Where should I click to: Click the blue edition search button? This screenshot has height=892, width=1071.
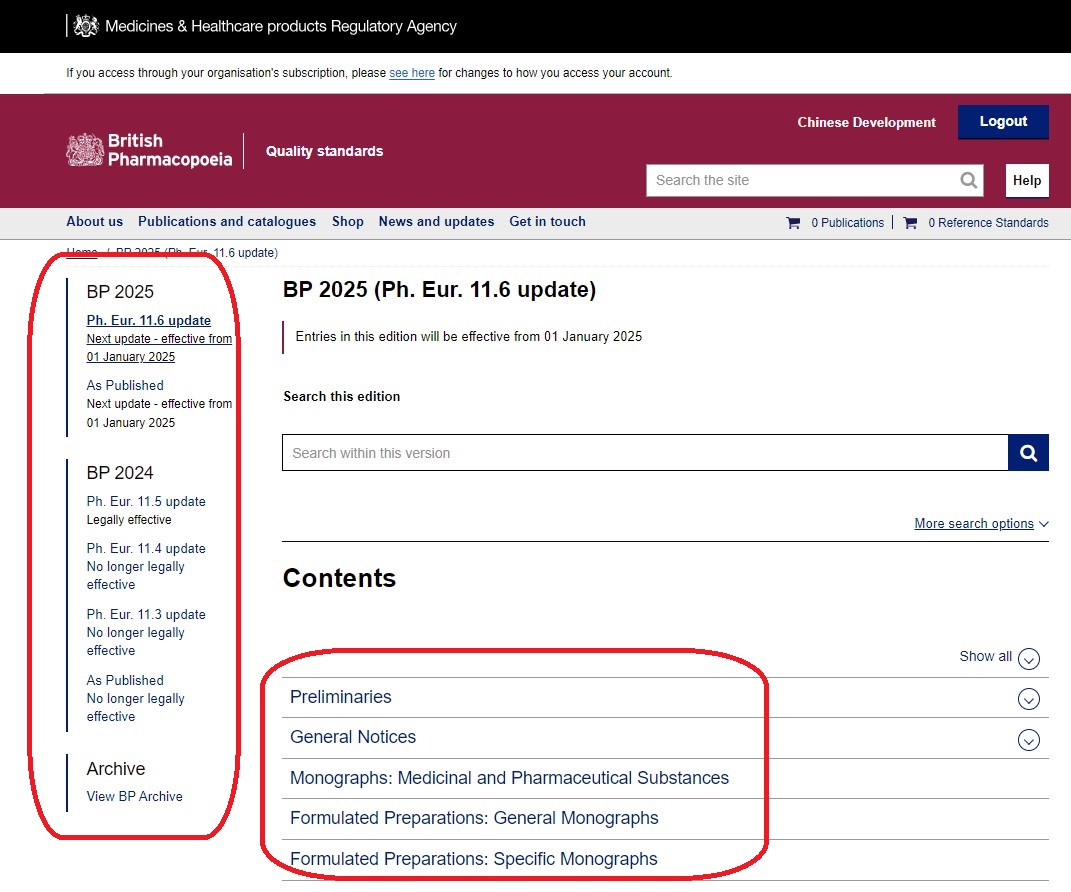pyautogui.click(x=1028, y=452)
